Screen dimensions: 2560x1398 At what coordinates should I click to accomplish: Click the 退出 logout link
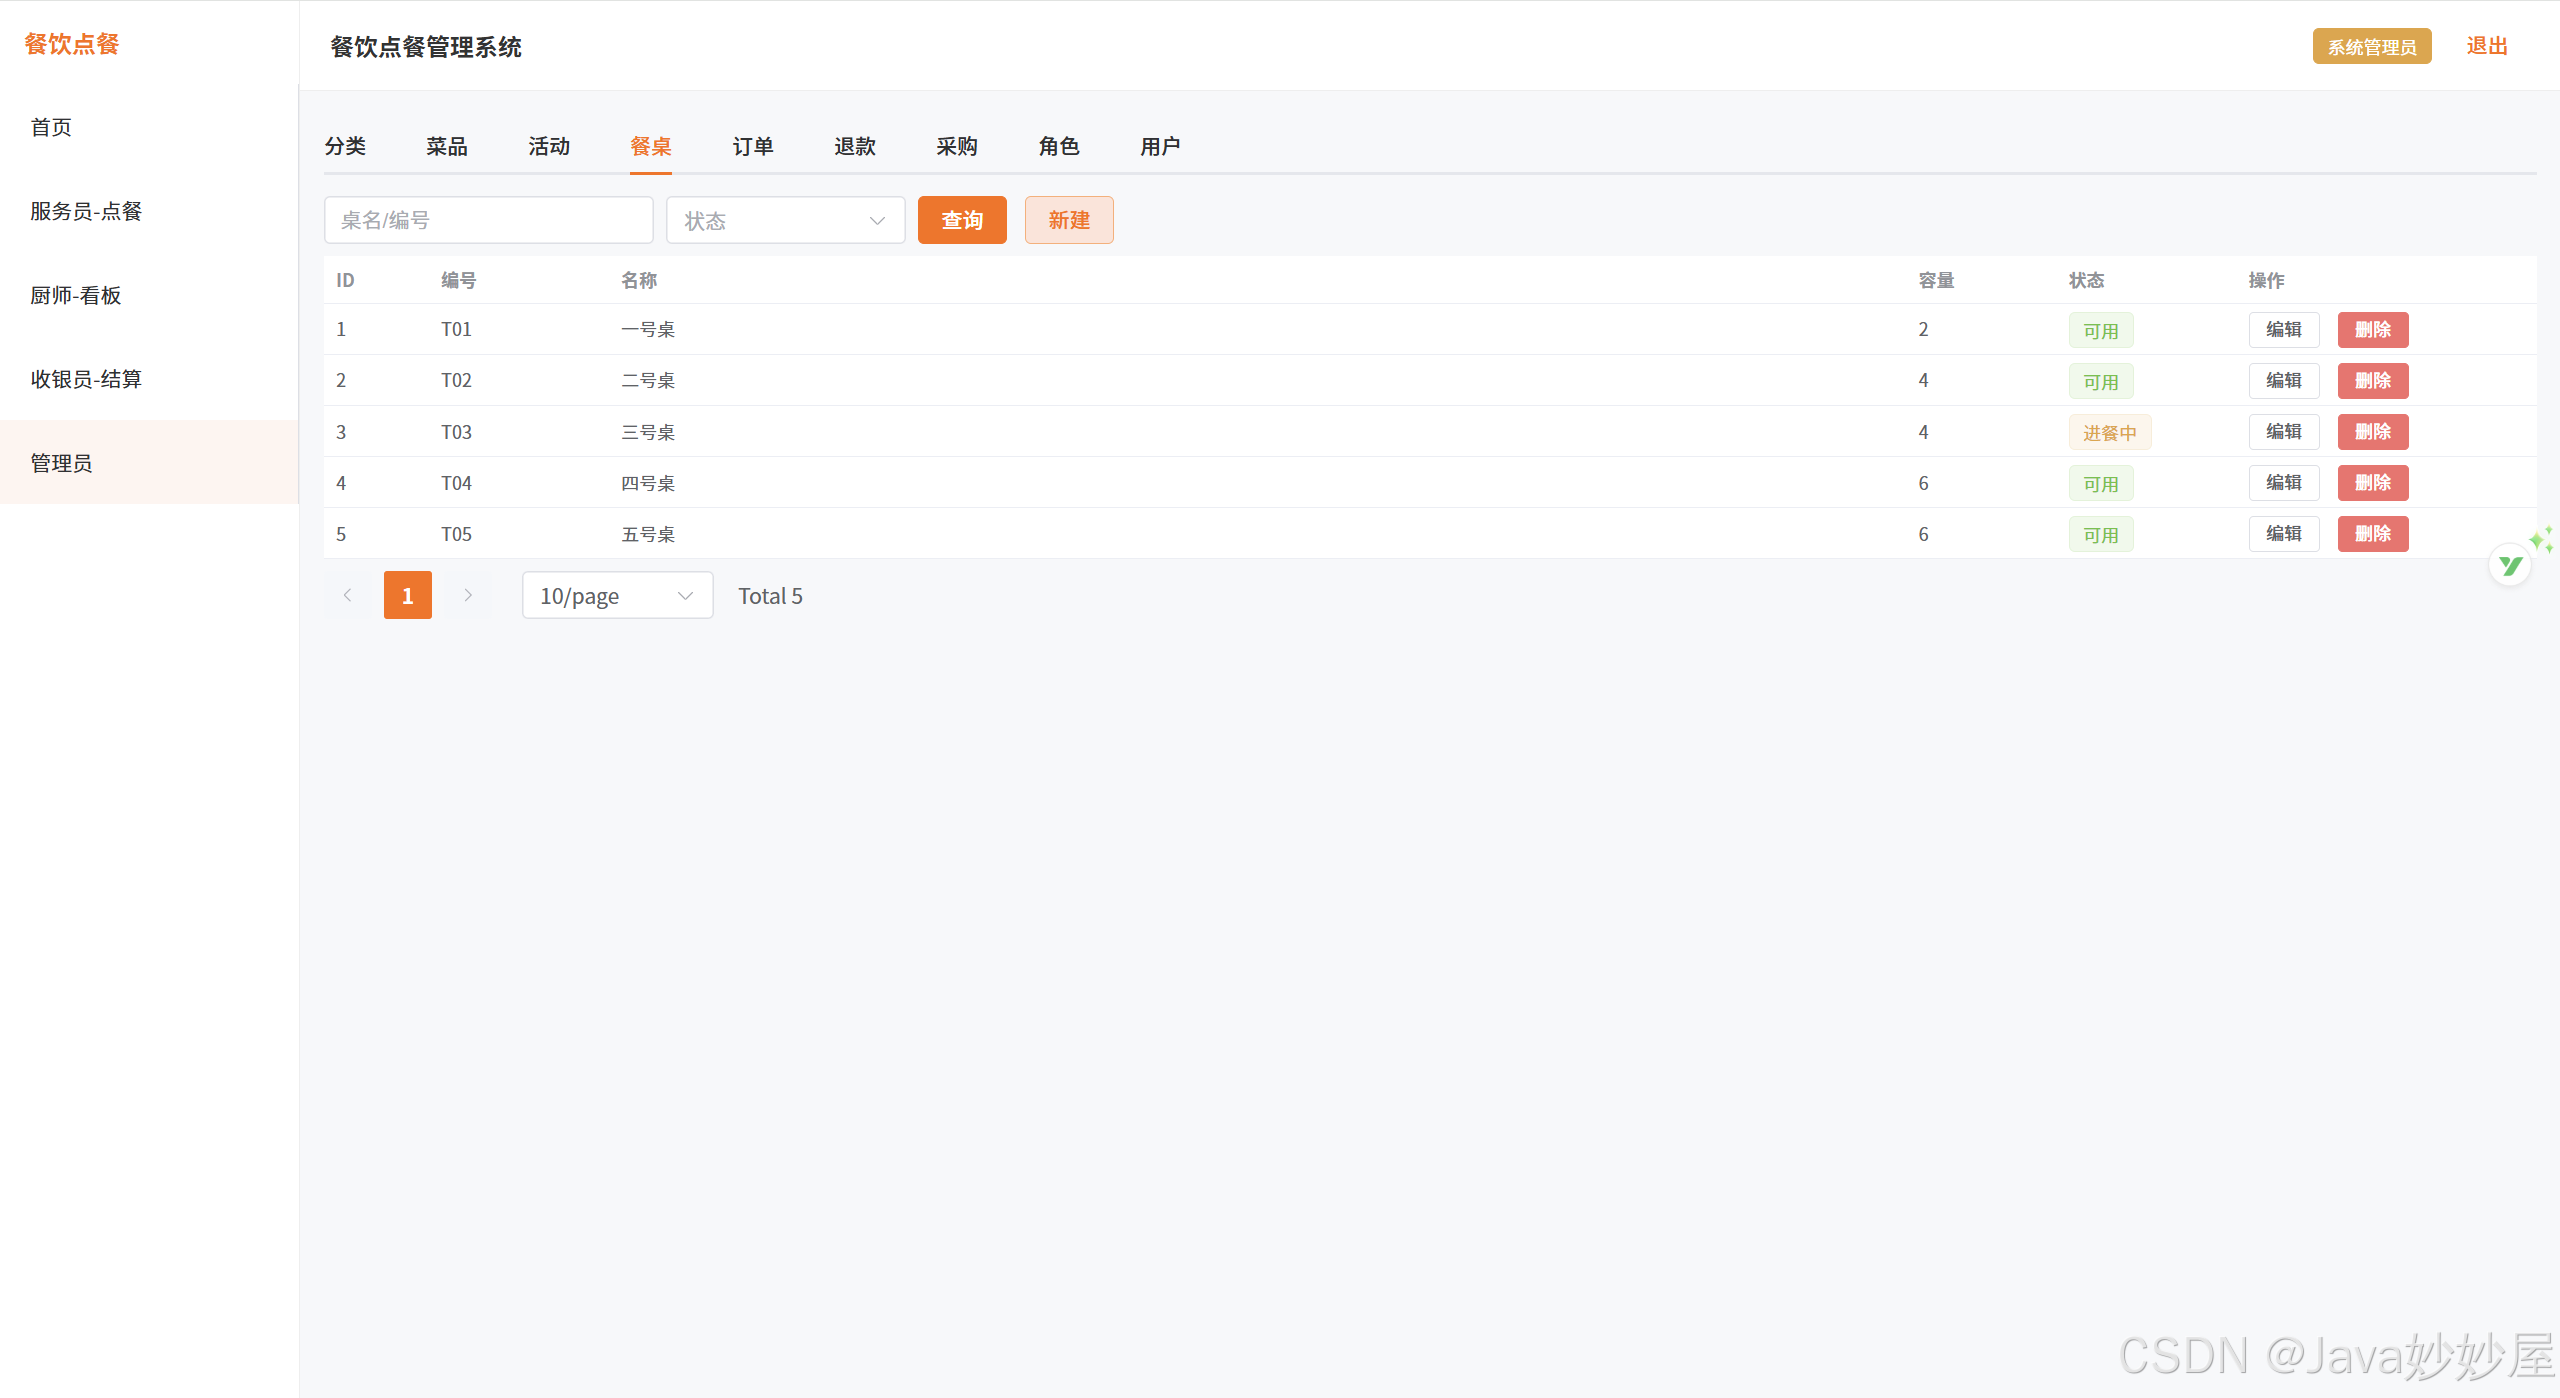[2486, 46]
